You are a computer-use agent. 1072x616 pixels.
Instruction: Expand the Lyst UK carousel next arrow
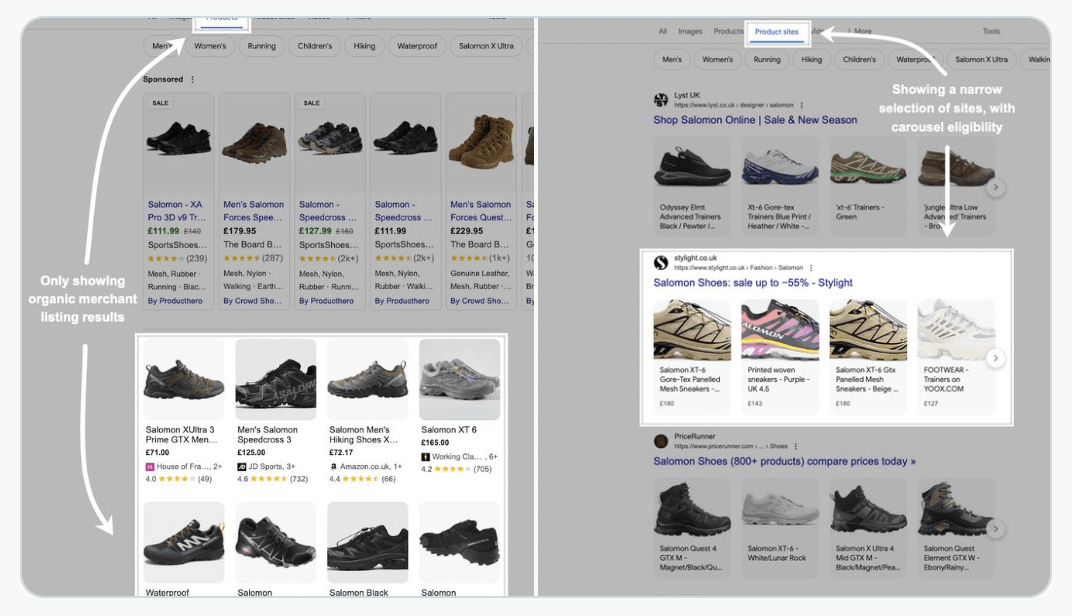tap(995, 187)
